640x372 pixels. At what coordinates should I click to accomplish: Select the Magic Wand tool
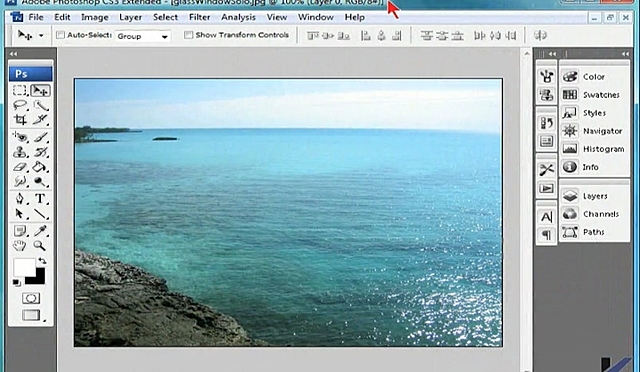(40, 105)
